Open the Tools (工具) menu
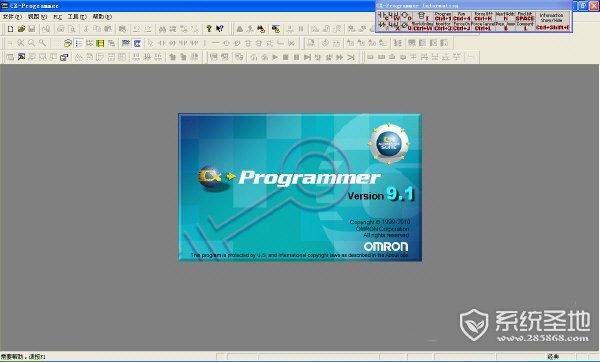Screen dimensions: 600x362 tap(77, 17)
